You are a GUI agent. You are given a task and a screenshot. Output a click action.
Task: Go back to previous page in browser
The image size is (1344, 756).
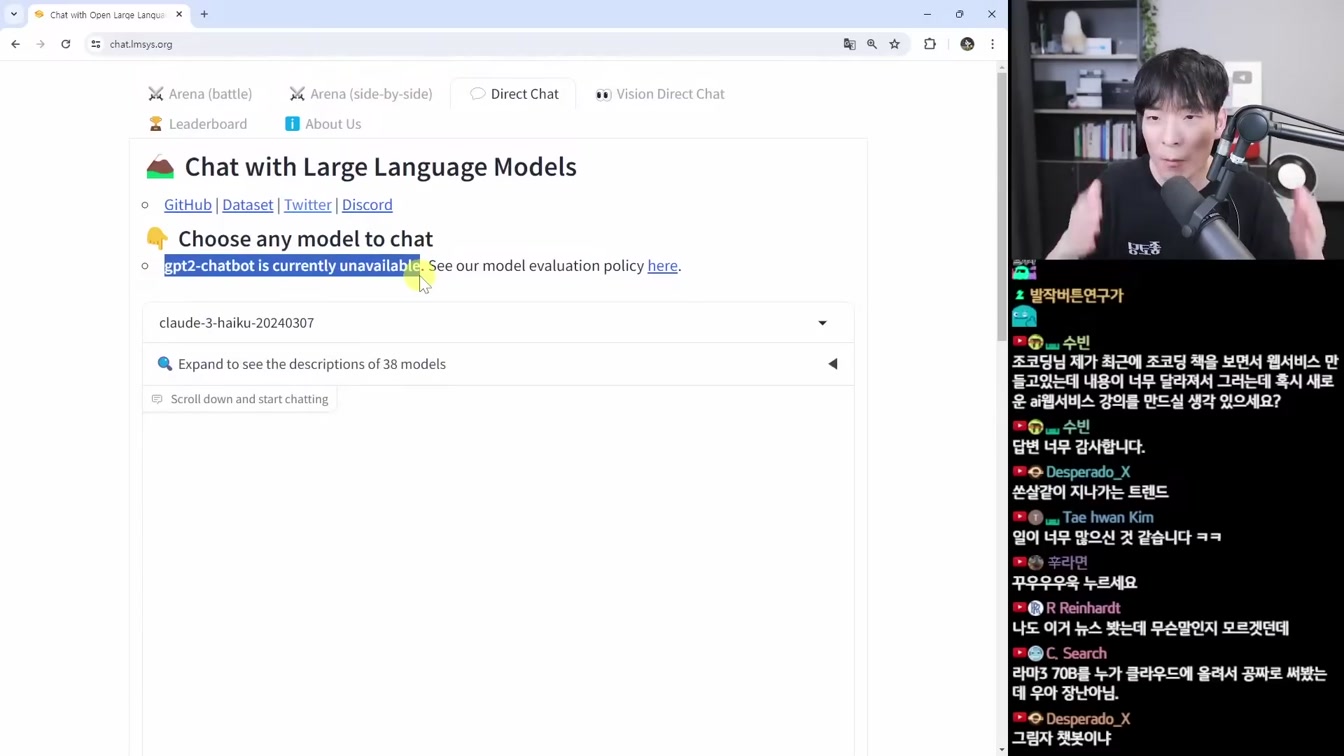click(x=15, y=44)
